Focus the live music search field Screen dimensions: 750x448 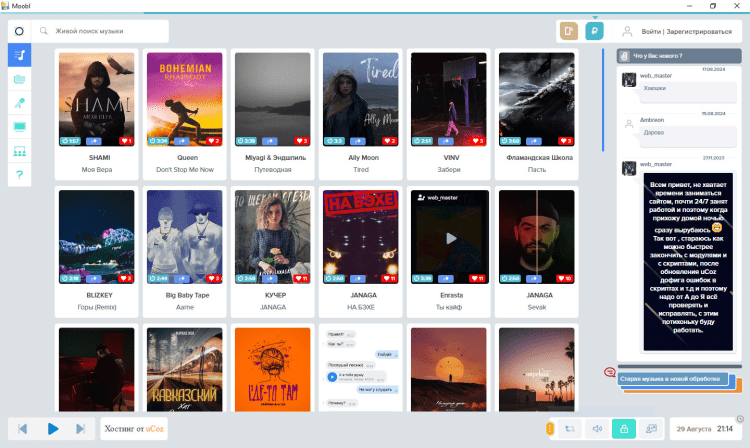pos(105,32)
